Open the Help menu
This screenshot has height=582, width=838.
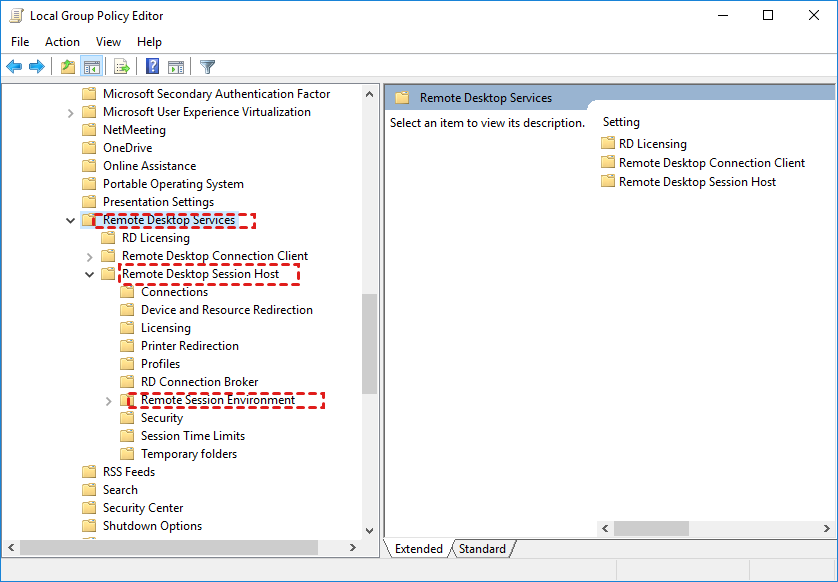click(149, 42)
